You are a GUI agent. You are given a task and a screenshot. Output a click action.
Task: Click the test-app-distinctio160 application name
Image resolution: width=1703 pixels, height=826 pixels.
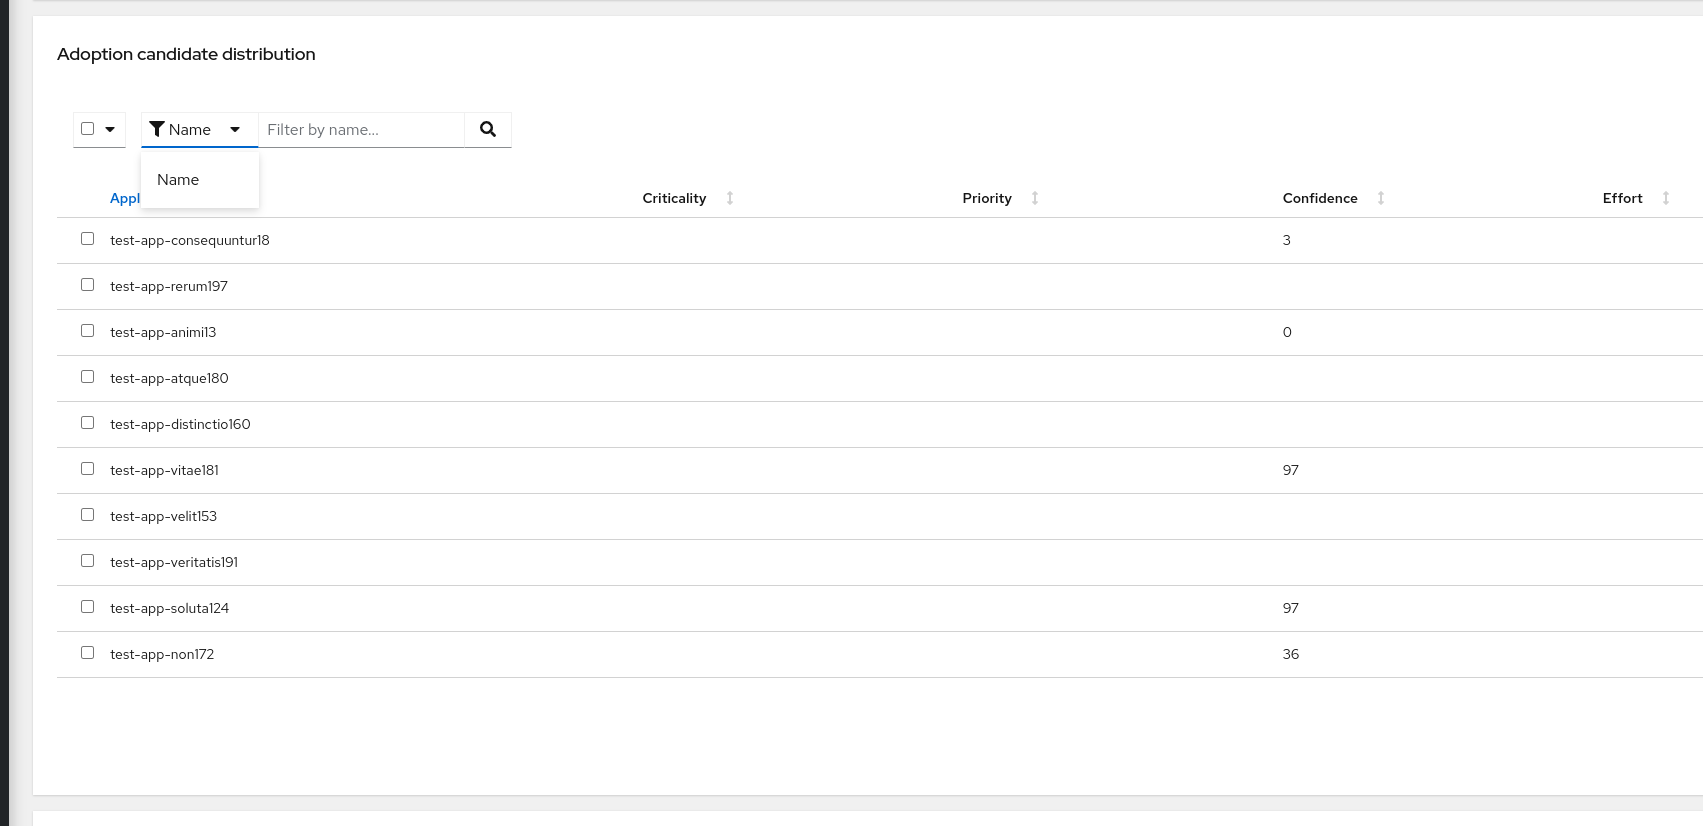tap(180, 424)
